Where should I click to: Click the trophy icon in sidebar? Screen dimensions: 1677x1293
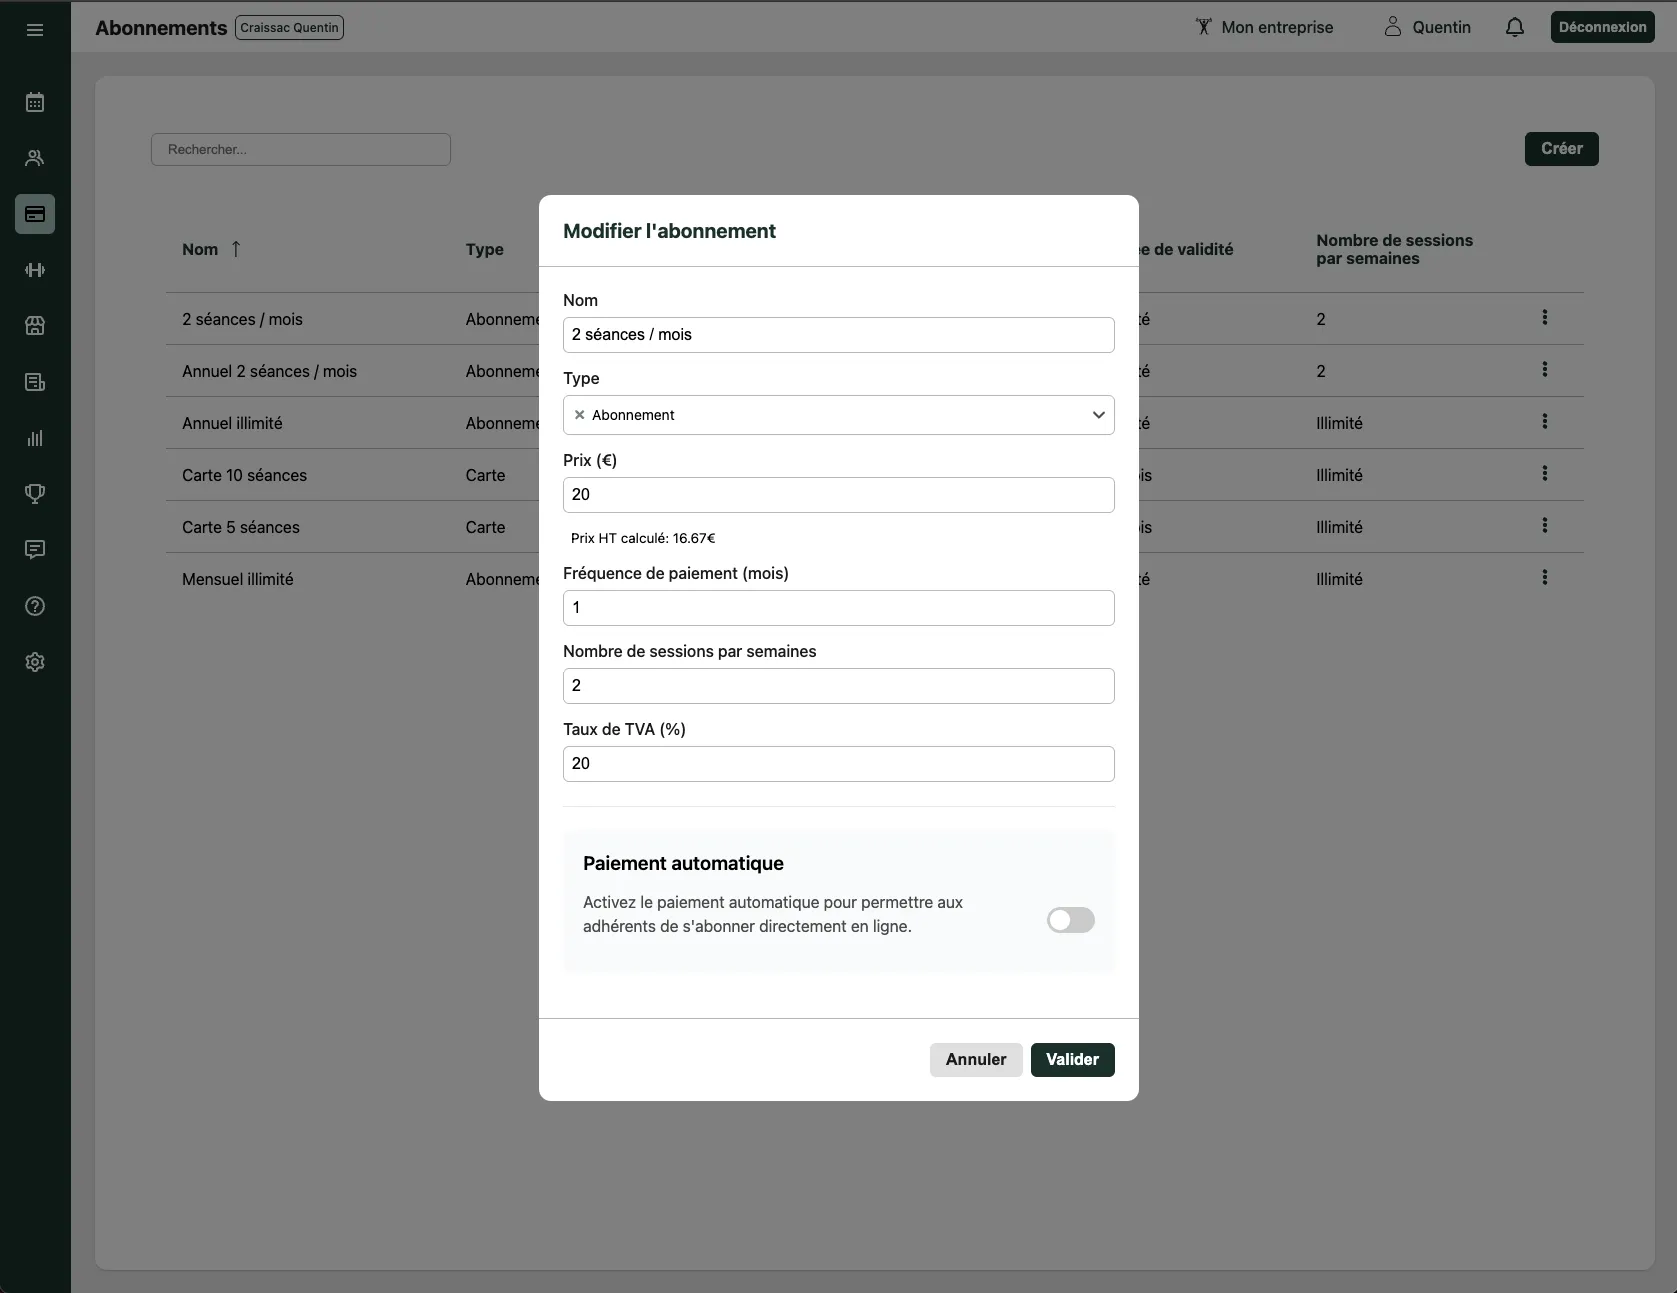[35, 494]
